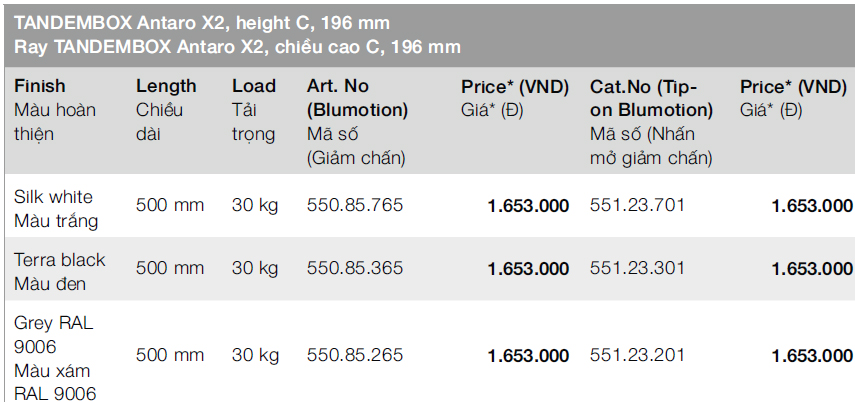
Task: Select the Length column header
Action: pyautogui.click(x=166, y=86)
